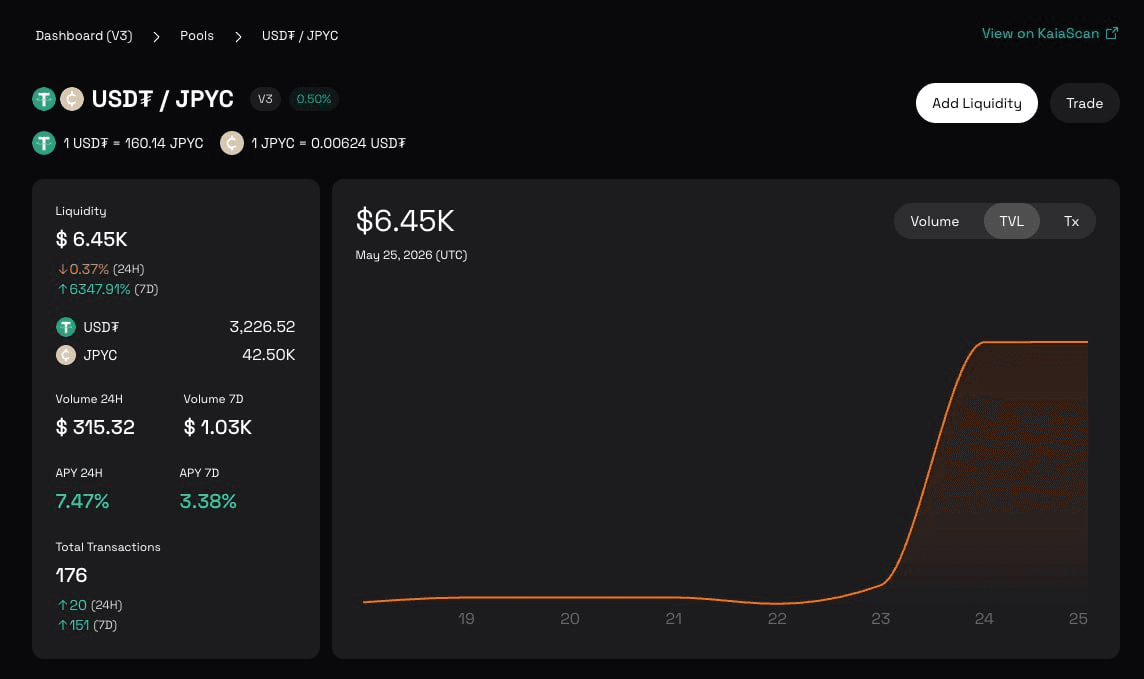Screen dimensions: 1144x679
Task: Click chevron after Pools breadcrumb
Action: point(238,36)
